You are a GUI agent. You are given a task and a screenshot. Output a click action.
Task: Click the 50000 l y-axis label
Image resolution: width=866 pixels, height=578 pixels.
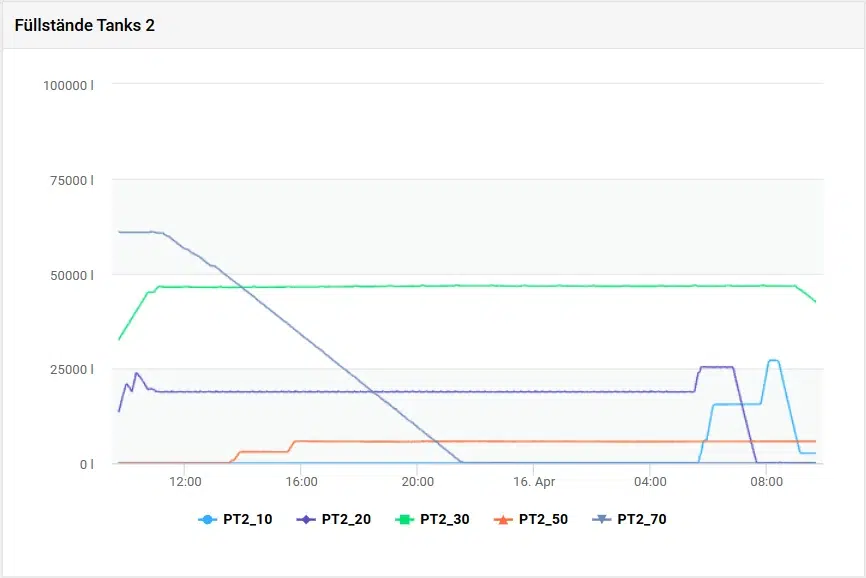pyautogui.click(x=72, y=275)
